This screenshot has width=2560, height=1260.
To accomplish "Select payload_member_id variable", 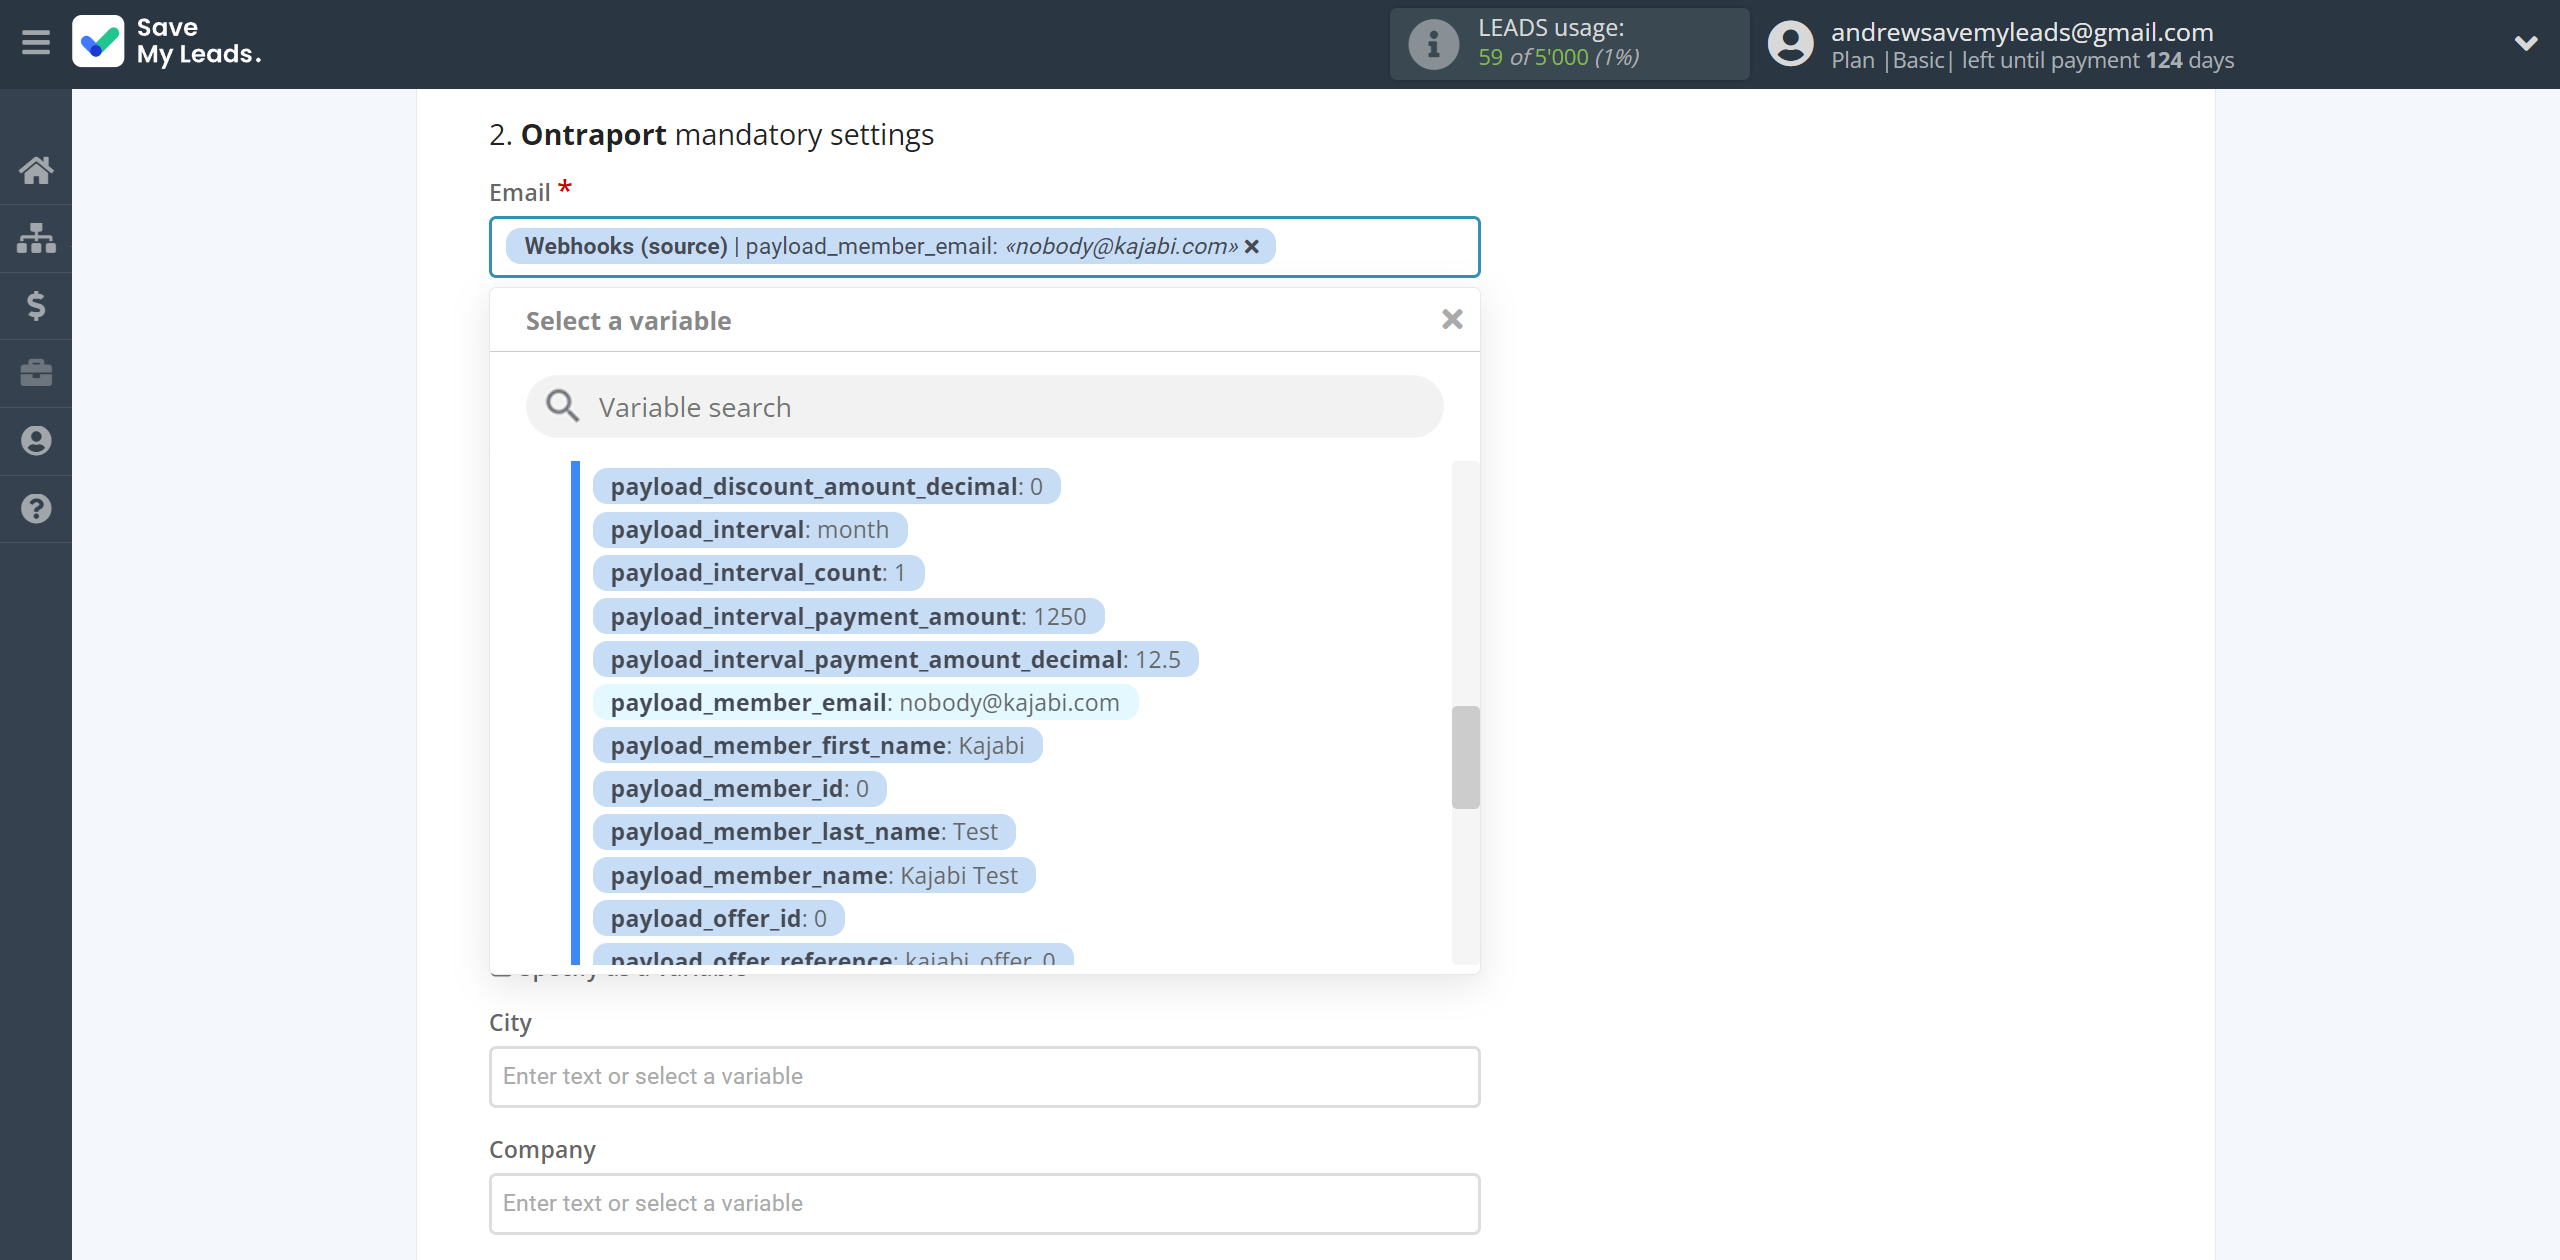I will [x=739, y=789].
